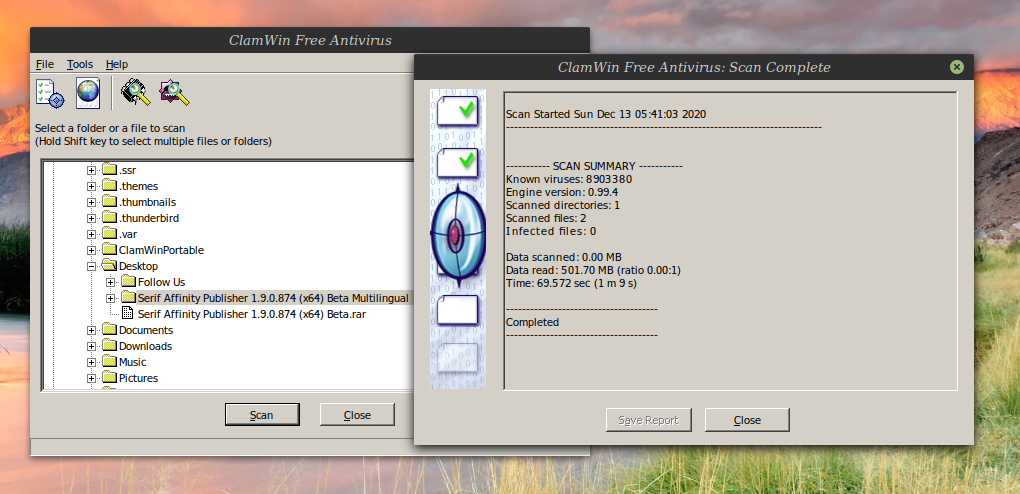Screen dimensions: 1020x494
Task: Click the 'Infected files: 0' line
Action: coord(551,231)
